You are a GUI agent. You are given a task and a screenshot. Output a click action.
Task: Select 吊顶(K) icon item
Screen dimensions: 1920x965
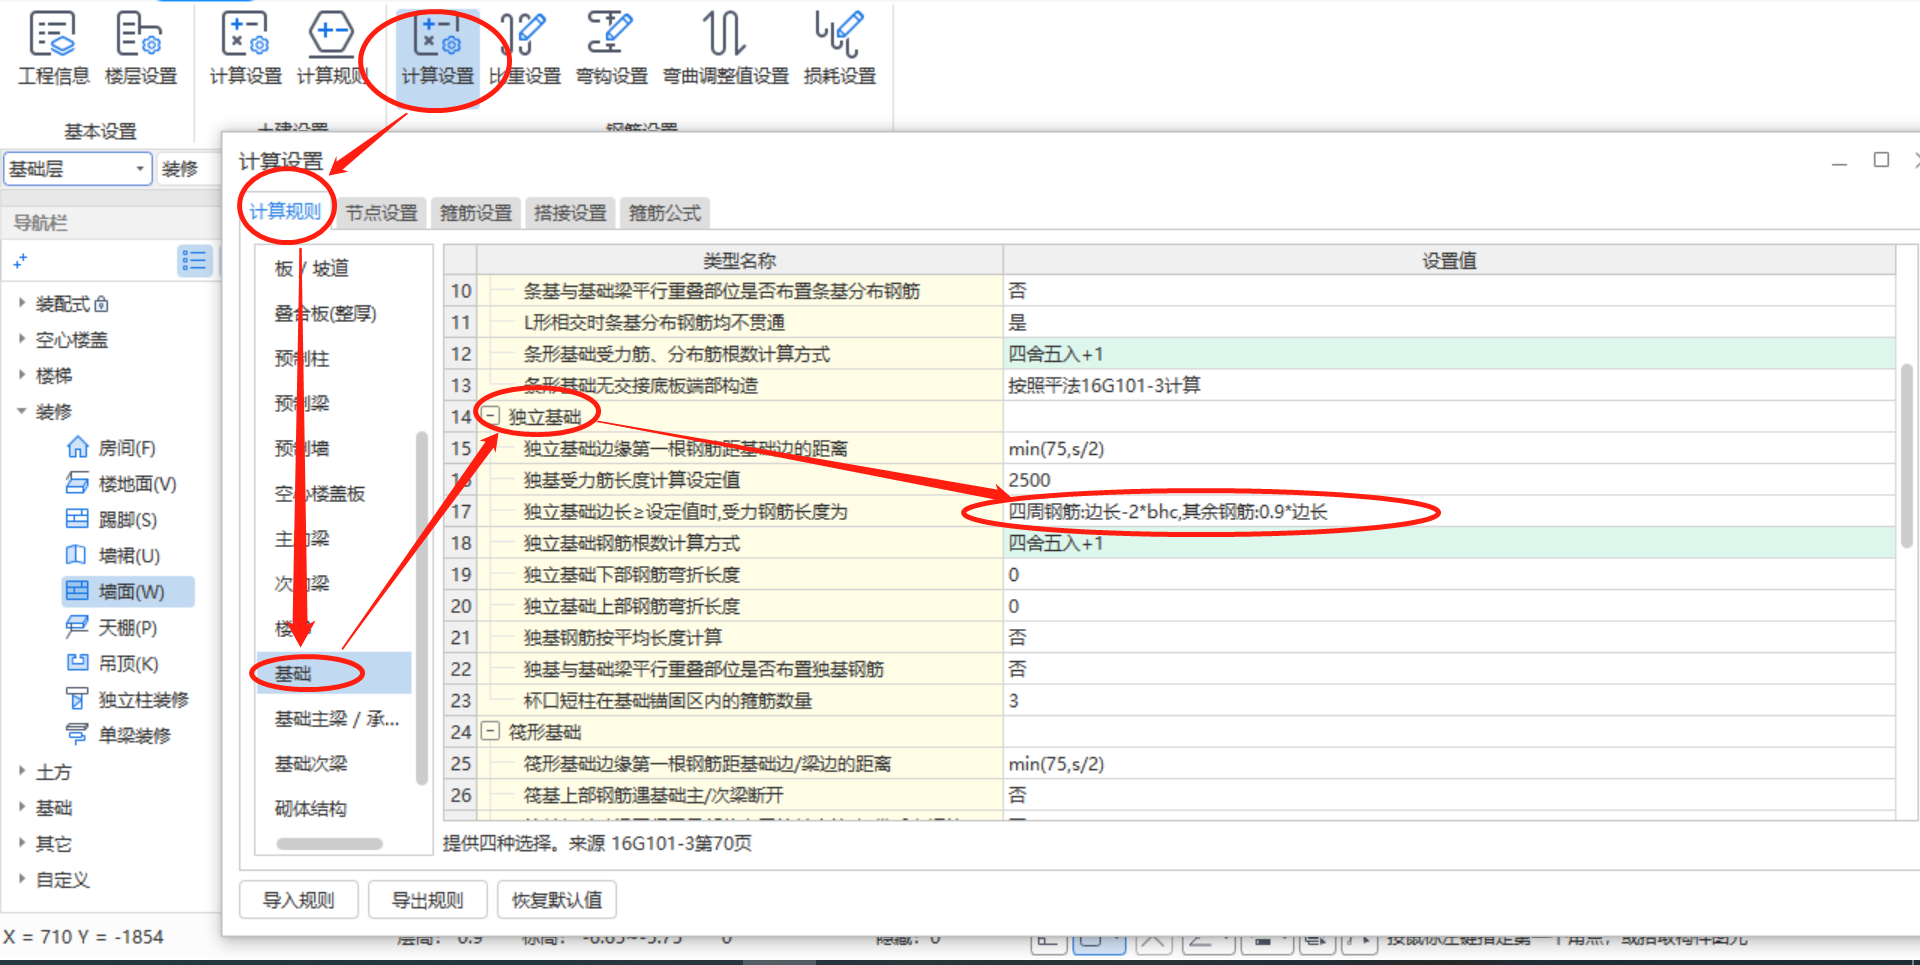click(78, 663)
